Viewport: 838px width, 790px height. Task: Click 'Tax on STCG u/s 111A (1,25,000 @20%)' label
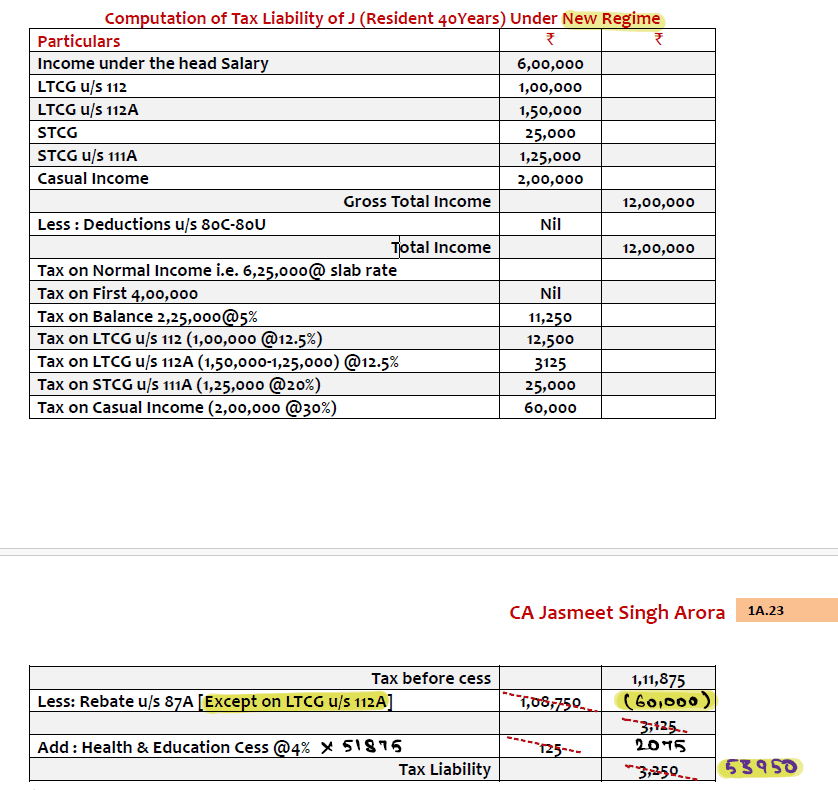(x=179, y=385)
